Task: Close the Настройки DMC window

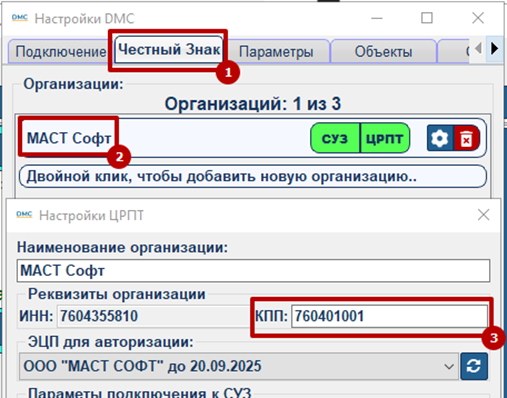Action: click(x=478, y=18)
